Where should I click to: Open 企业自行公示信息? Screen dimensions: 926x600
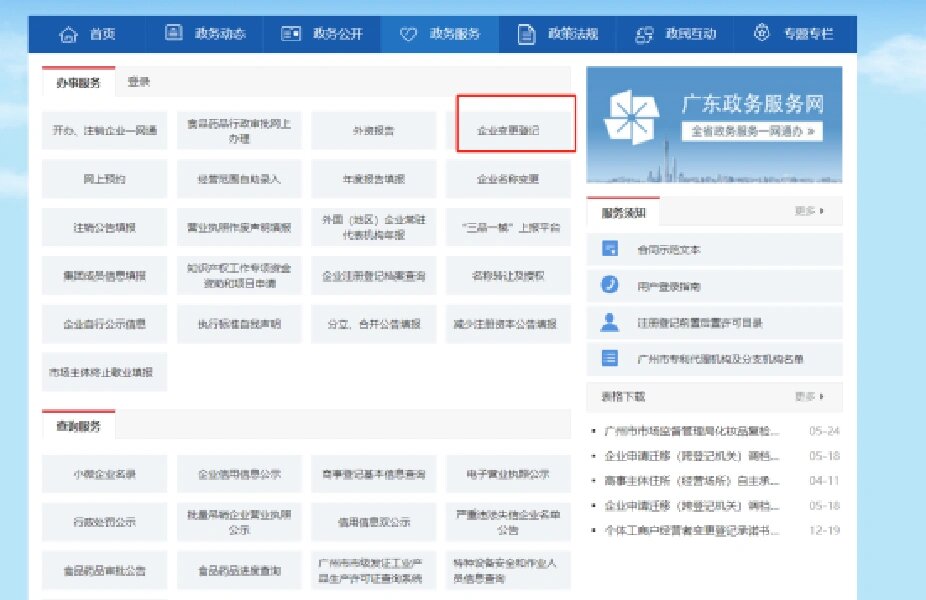click(105, 324)
